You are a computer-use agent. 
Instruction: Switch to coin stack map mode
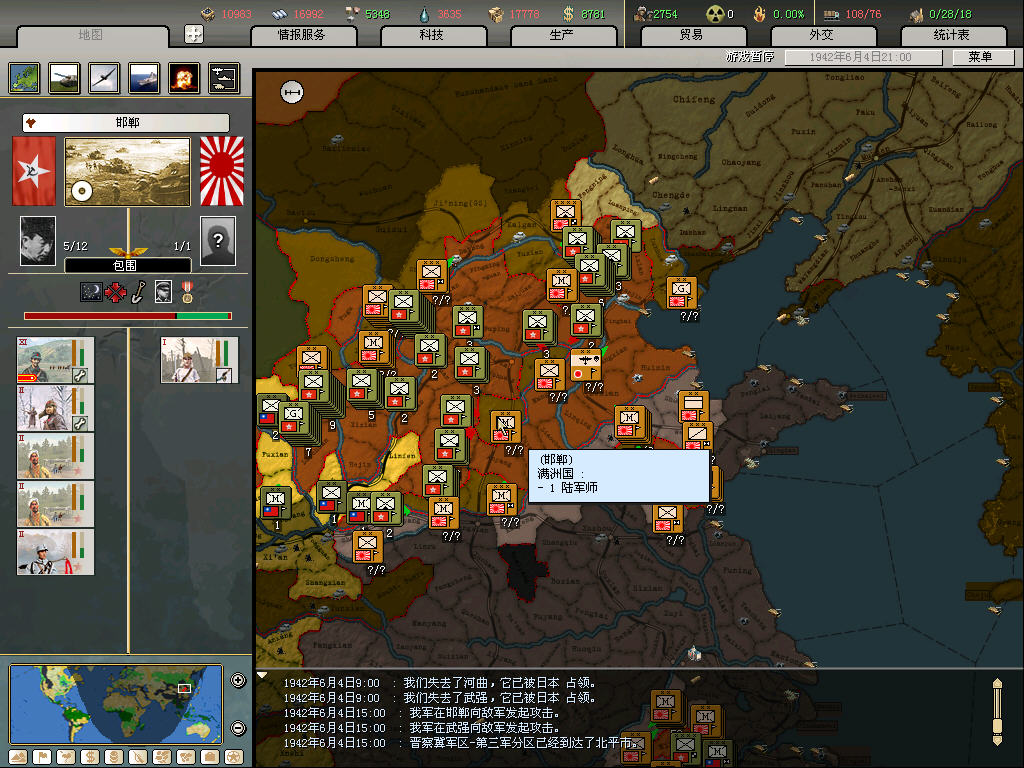(114, 757)
